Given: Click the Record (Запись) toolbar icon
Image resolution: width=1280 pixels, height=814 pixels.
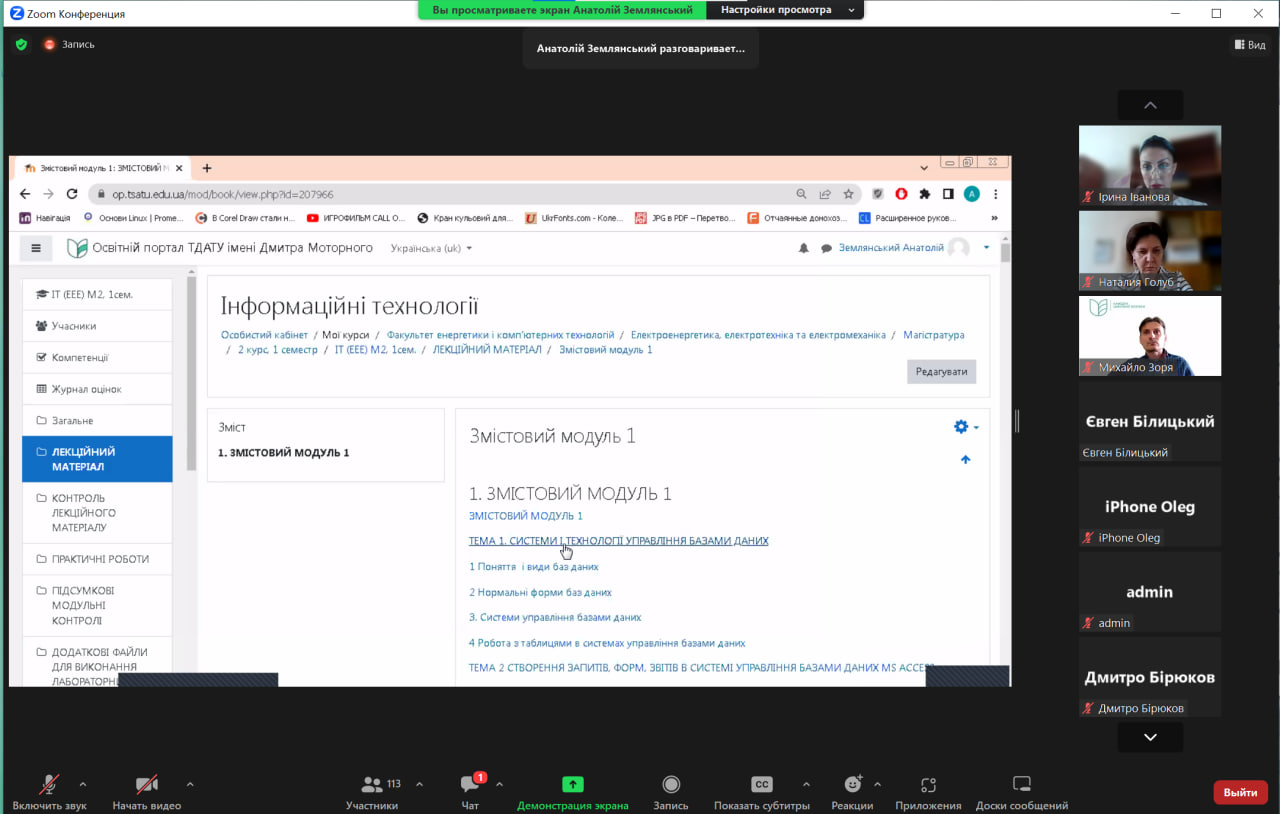Looking at the screenshot, I should point(671,785).
